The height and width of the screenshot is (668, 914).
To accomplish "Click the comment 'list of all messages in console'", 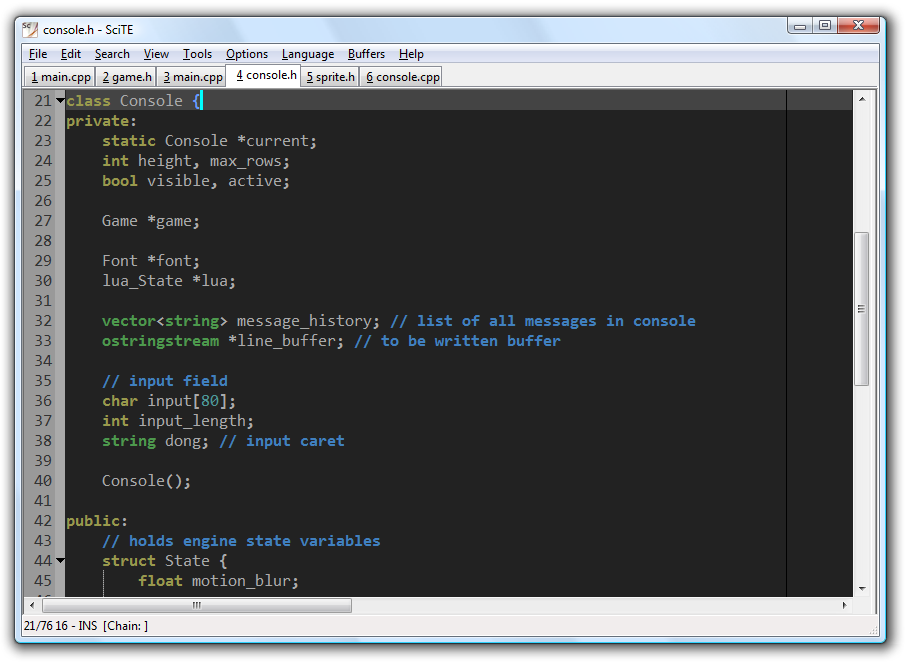I will click(556, 321).
